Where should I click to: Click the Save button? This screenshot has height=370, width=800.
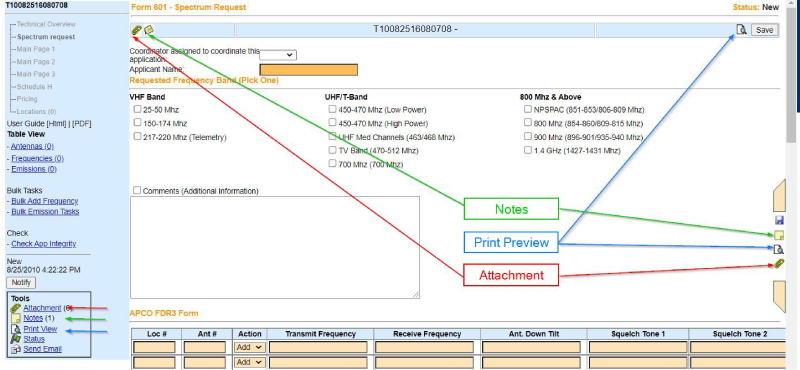click(764, 30)
